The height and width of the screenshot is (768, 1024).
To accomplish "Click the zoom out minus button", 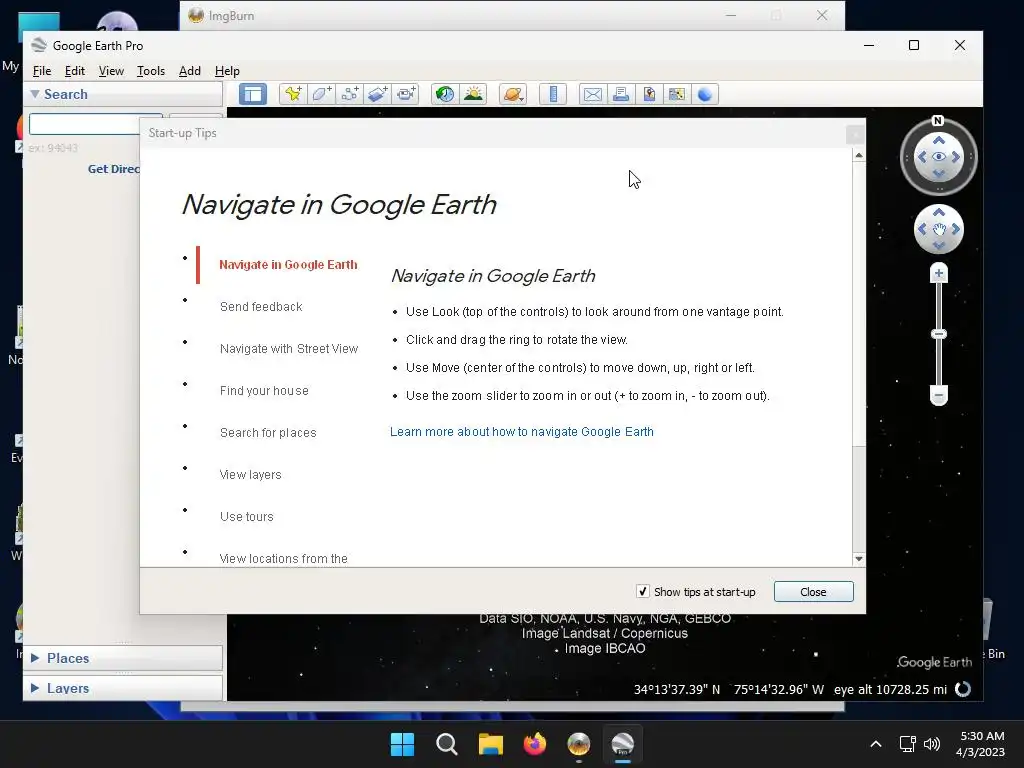I will 938,395.
